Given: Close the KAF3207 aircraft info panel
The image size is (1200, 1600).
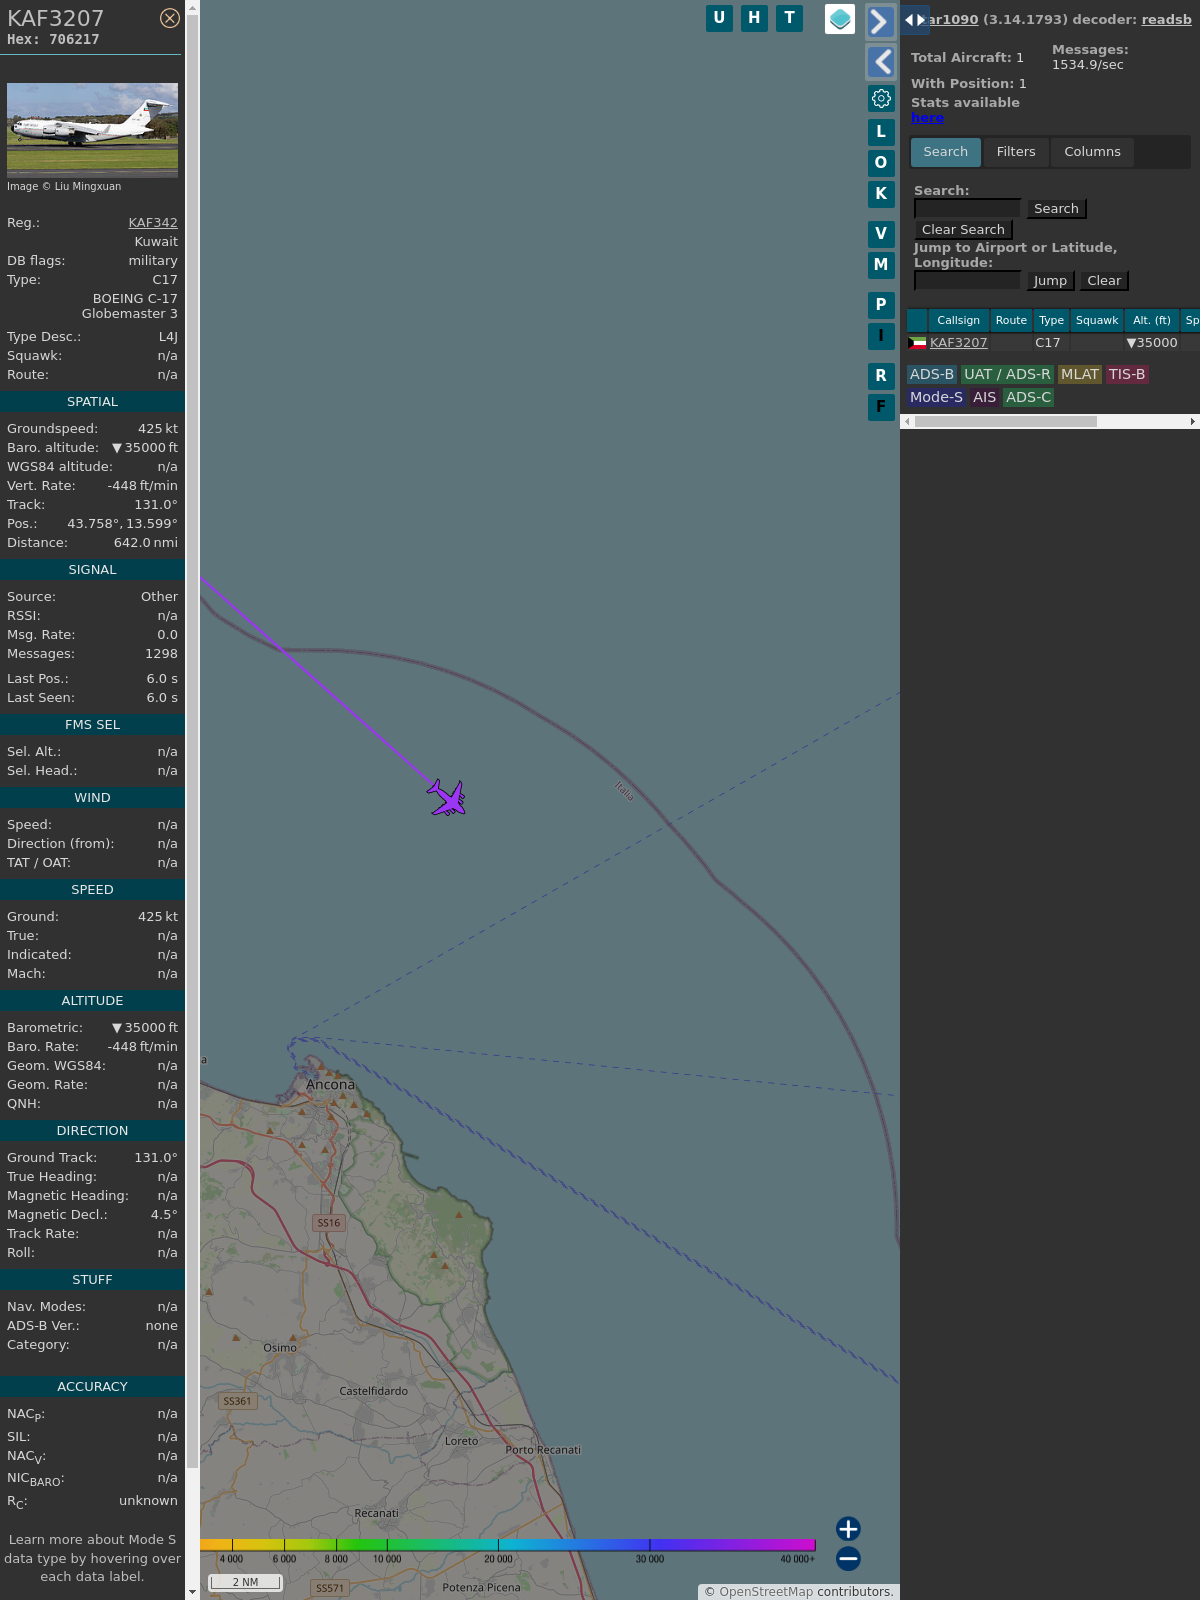Looking at the screenshot, I should coord(170,18).
